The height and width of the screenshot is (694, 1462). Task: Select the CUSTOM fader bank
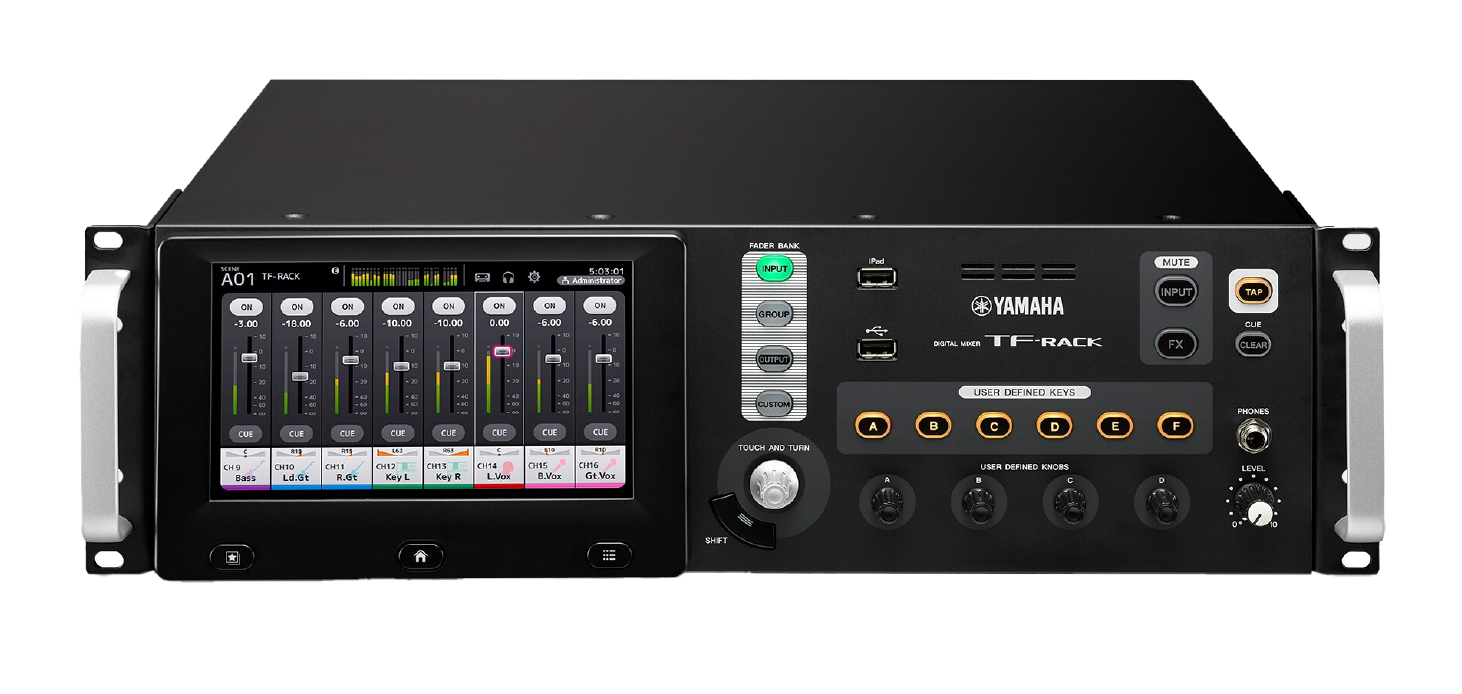pyautogui.click(x=774, y=404)
